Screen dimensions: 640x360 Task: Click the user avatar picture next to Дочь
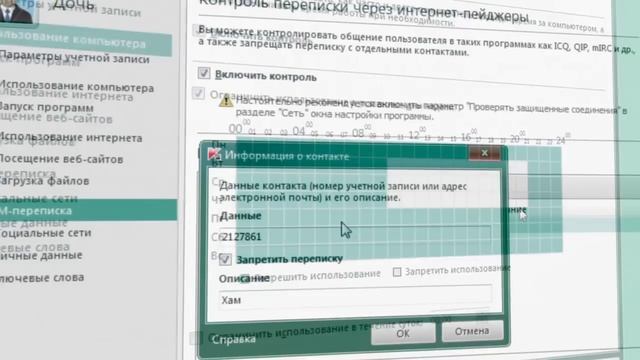17,11
